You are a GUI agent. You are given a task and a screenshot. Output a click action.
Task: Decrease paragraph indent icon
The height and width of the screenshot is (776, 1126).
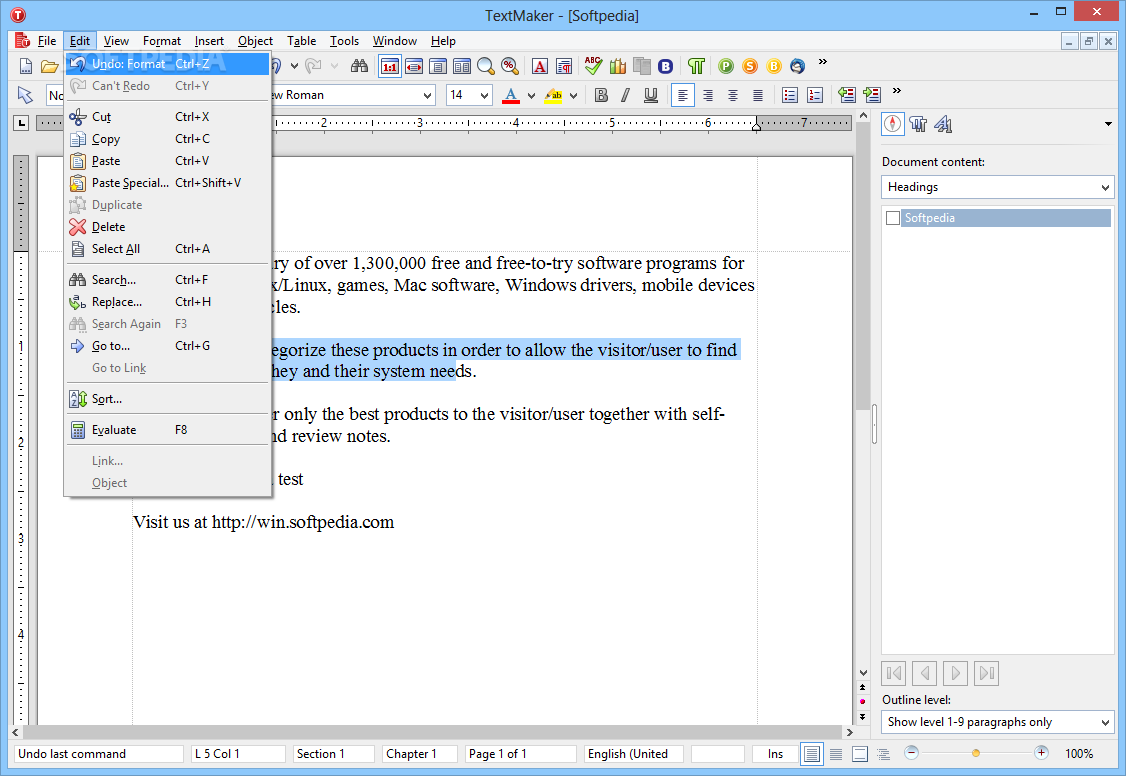(847, 95)
